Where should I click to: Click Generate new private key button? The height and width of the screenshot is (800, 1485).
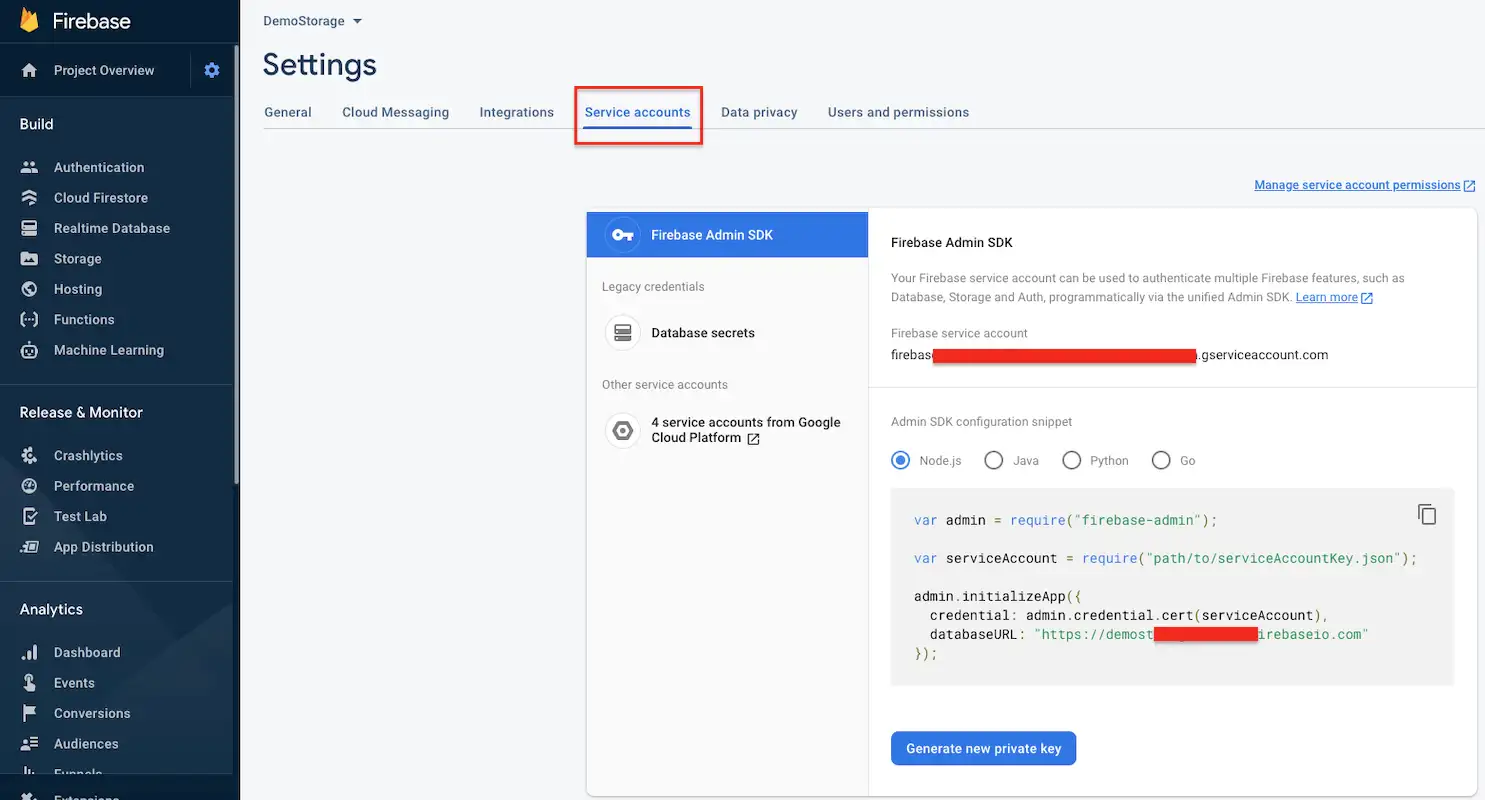(x=983, y=748)
